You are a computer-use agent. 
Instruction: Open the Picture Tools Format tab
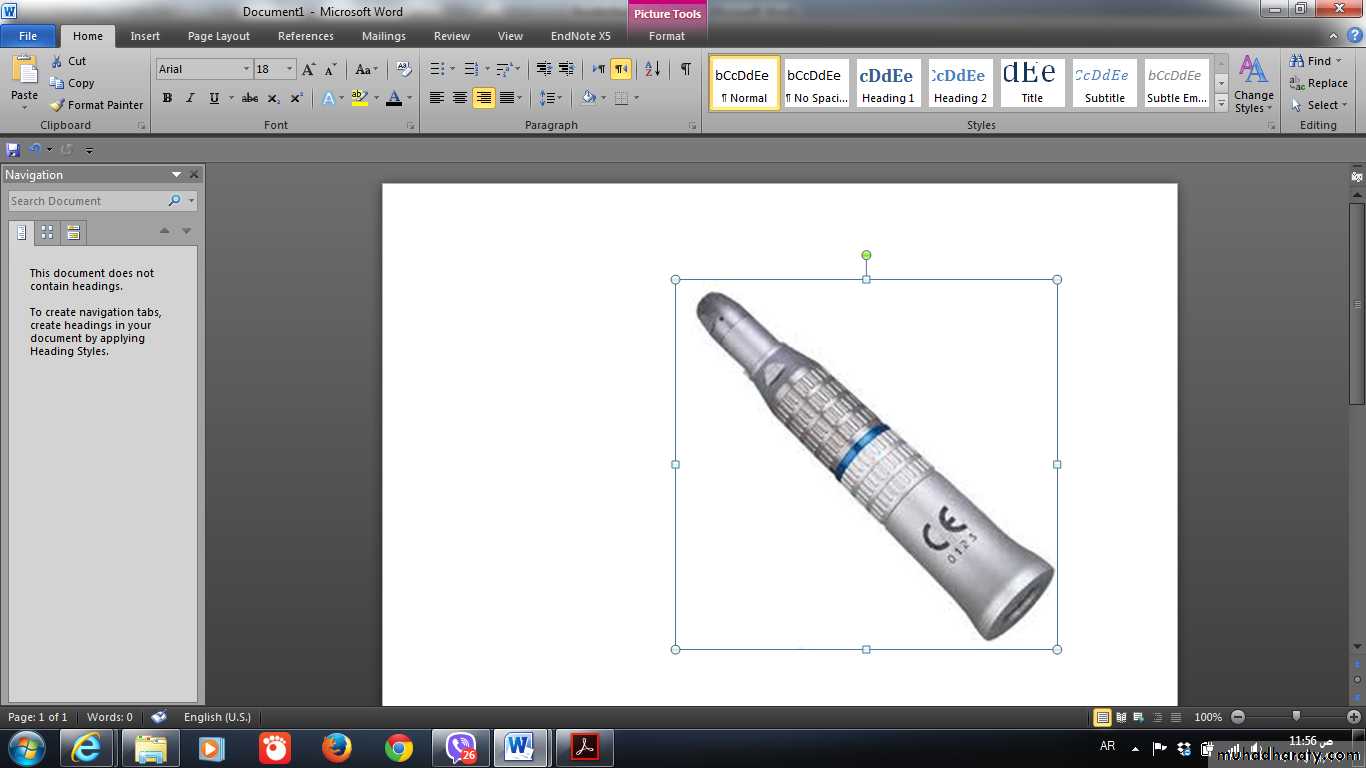pyautogui.click(x=666, y=36)
